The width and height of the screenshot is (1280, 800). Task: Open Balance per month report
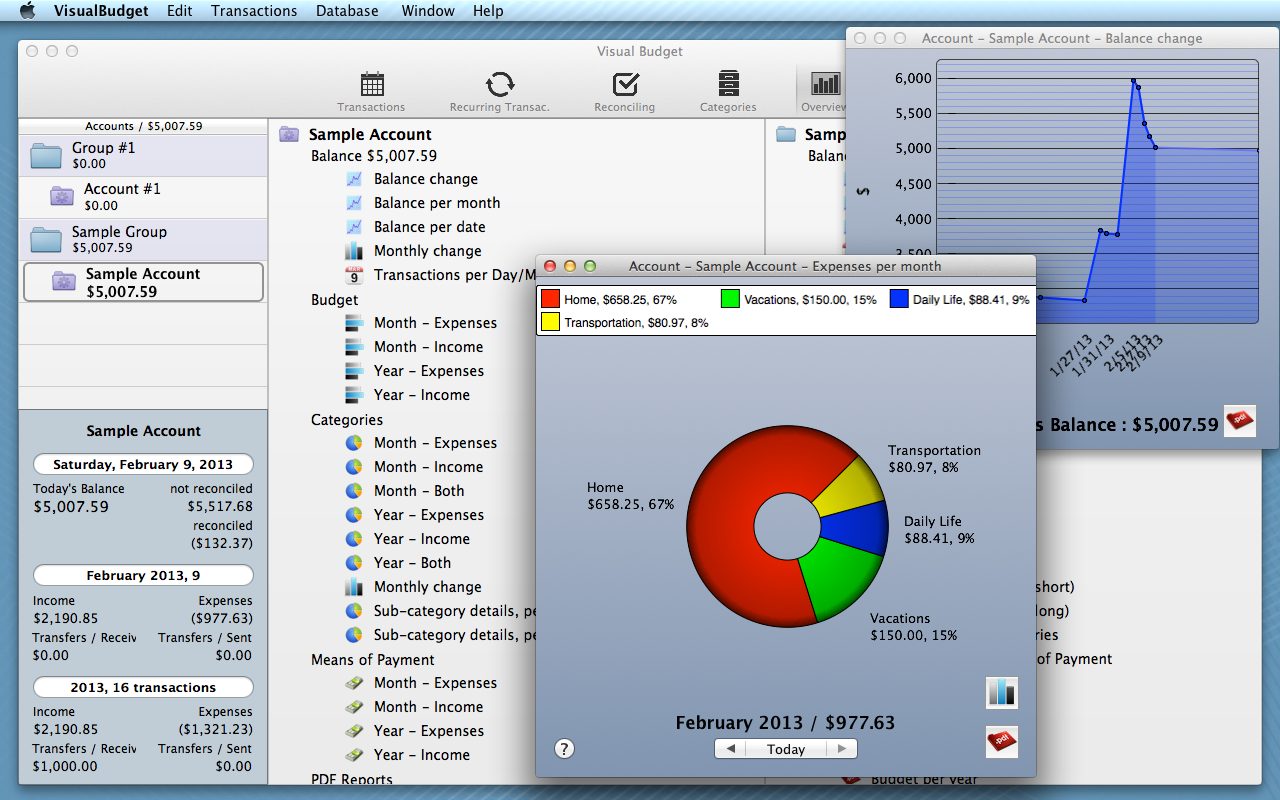click(437, 203)
